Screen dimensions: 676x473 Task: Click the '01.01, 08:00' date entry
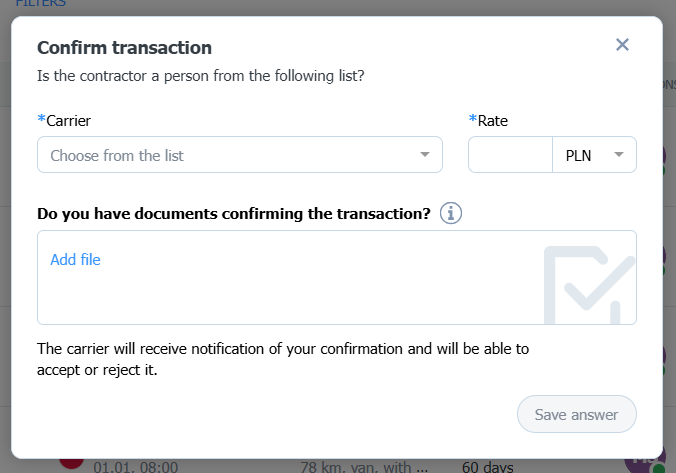[x=135, y=467]
